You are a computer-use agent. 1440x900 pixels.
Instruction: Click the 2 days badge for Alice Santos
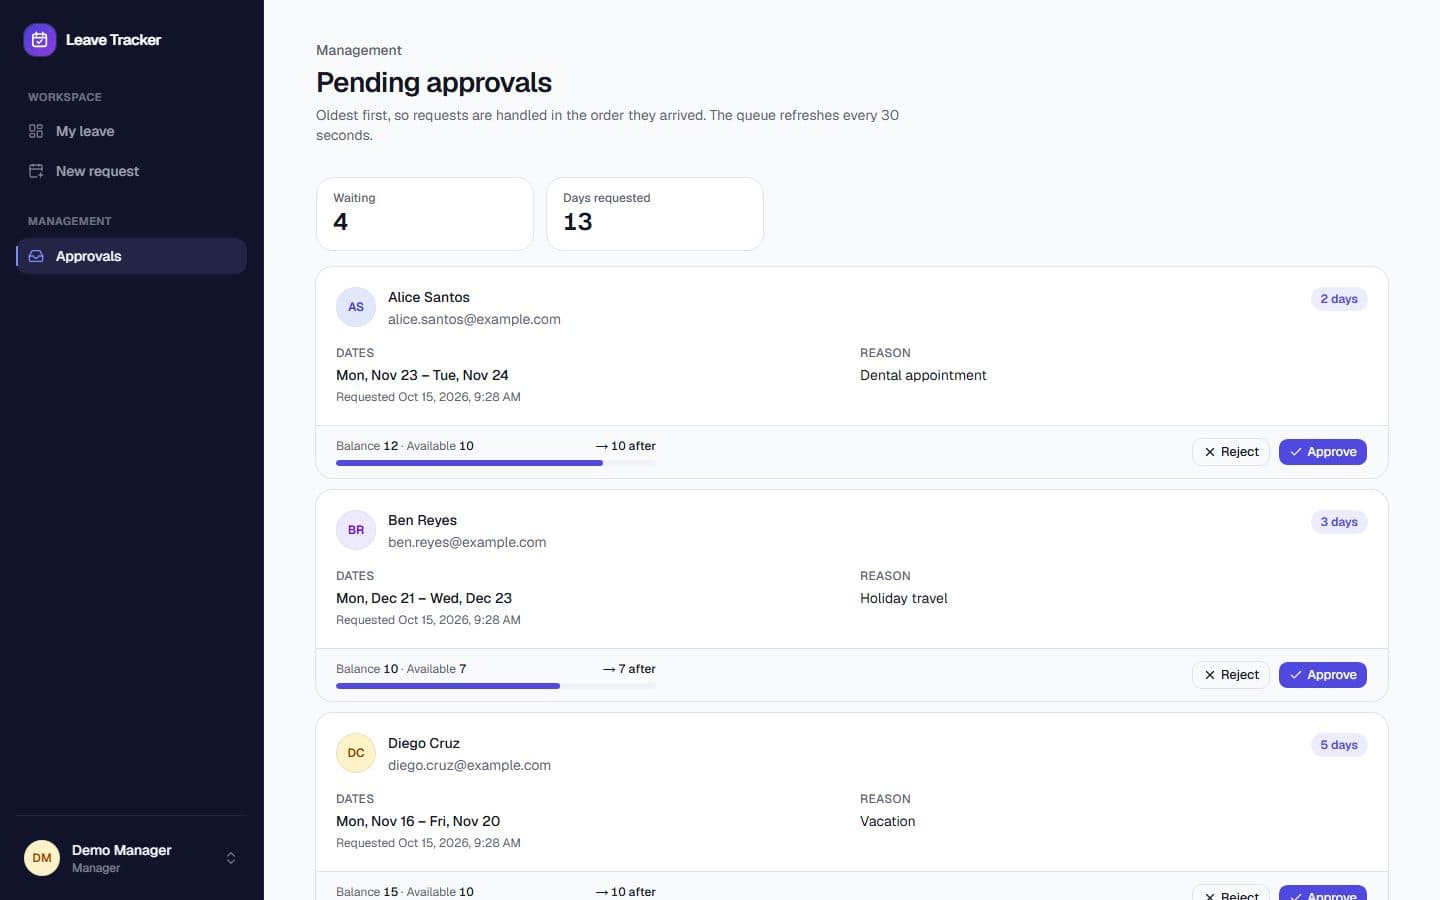click(x=1339, y=299)
